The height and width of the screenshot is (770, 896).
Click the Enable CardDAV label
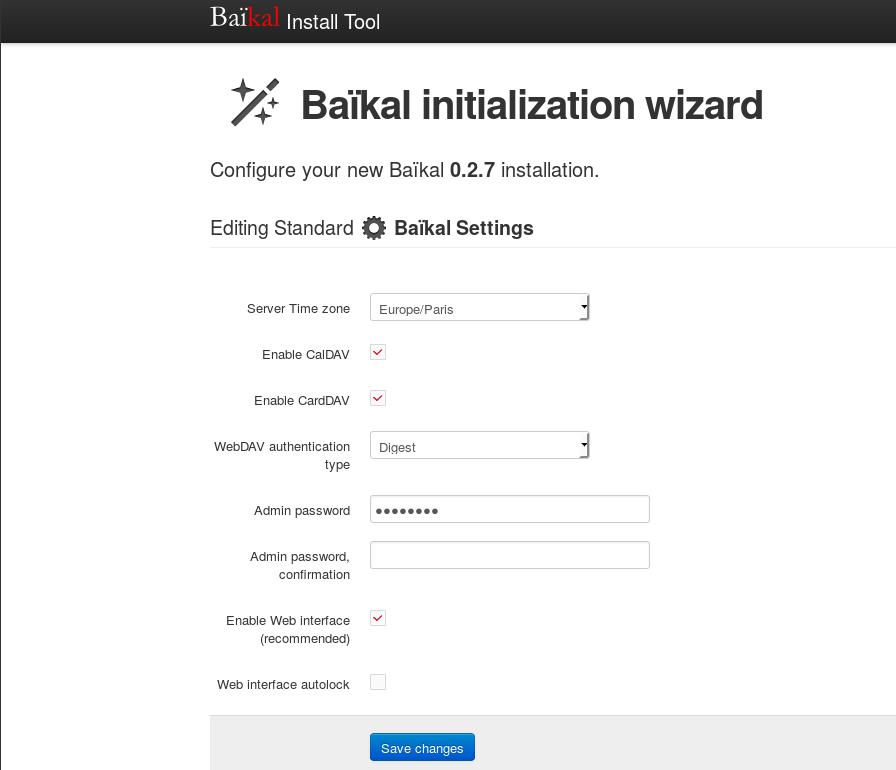tap(302, 401)
